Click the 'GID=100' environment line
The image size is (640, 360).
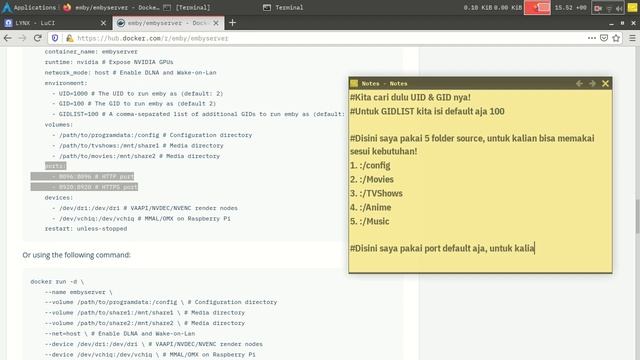pyautogui.click(x=133, y=104)
